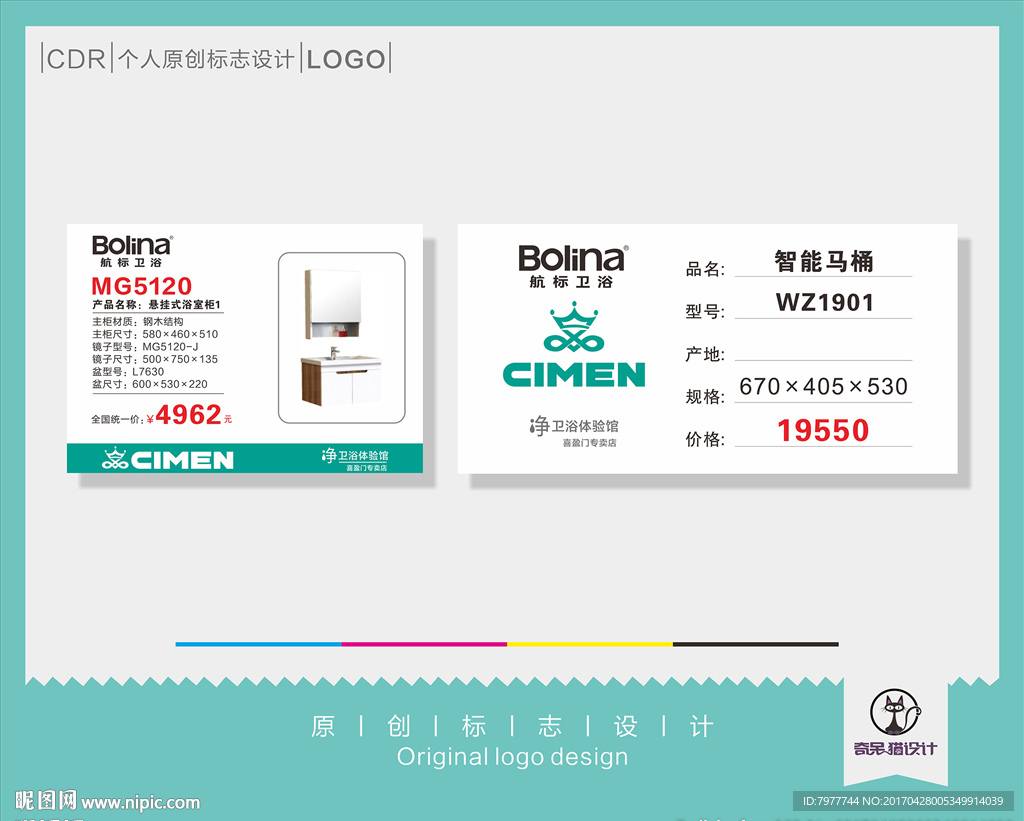
Task: Click the red price 19550
Action: 824,430
